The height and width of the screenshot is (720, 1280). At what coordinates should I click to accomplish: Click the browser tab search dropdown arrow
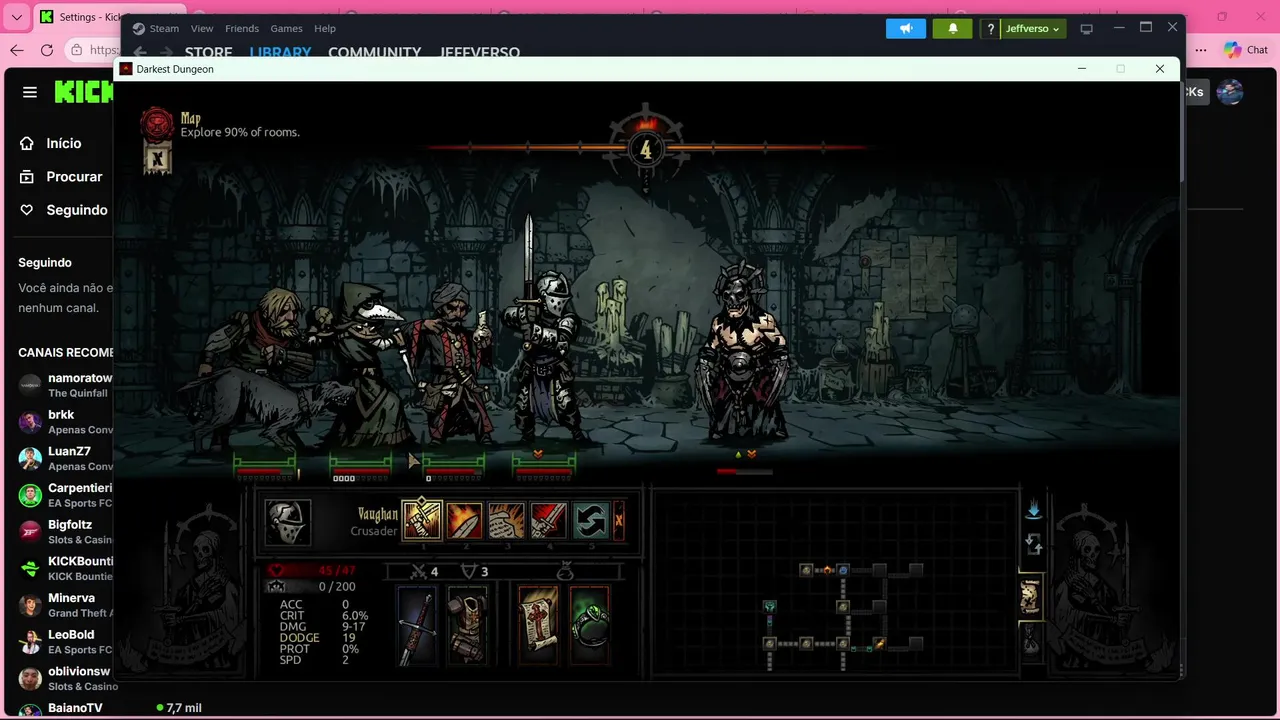[16, 17]
